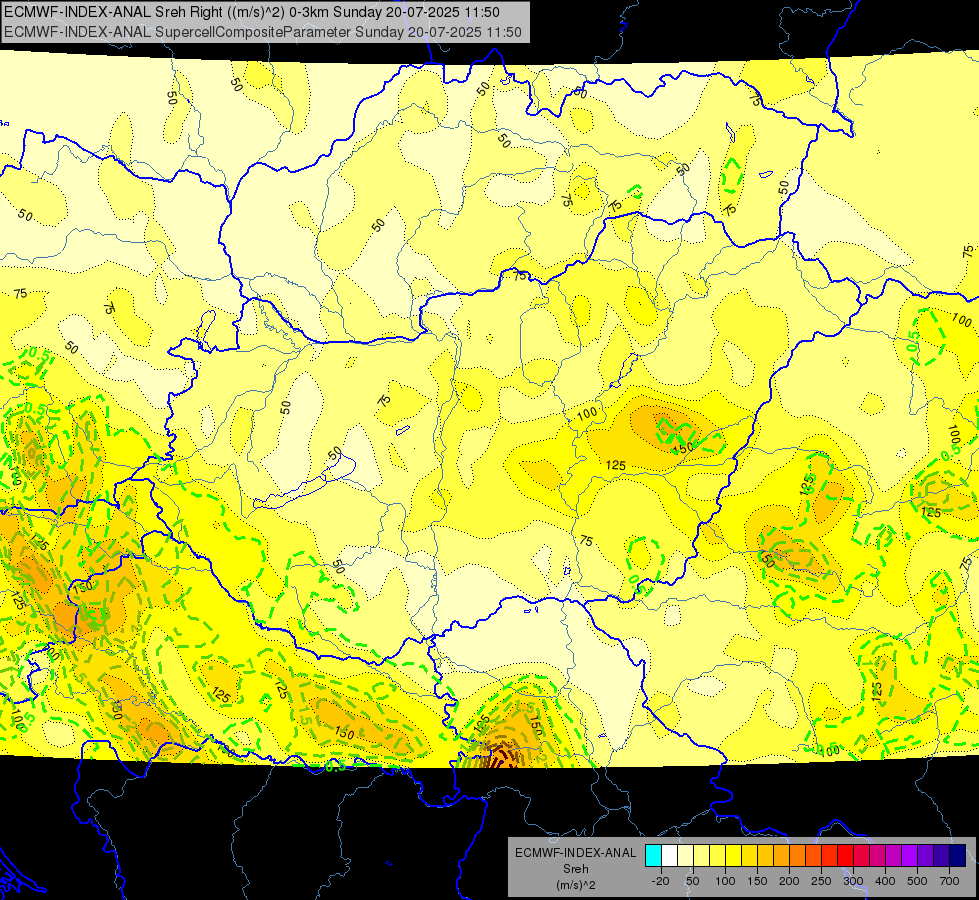The width and height of the screenshot is (979, 900).
Task: Click the legend scale tick label '200'
Action: click(789, 881)
